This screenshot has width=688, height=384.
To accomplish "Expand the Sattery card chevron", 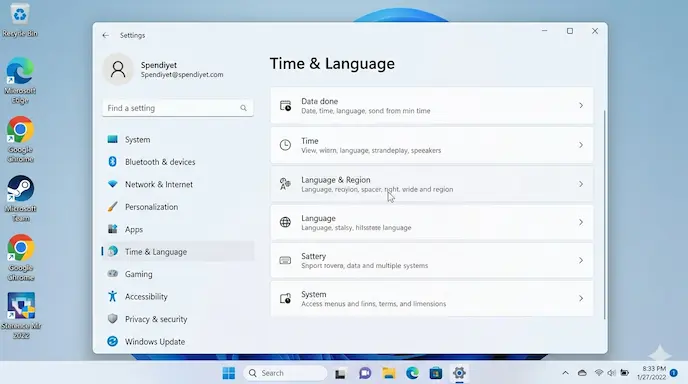I will click(x=581, y=260).
